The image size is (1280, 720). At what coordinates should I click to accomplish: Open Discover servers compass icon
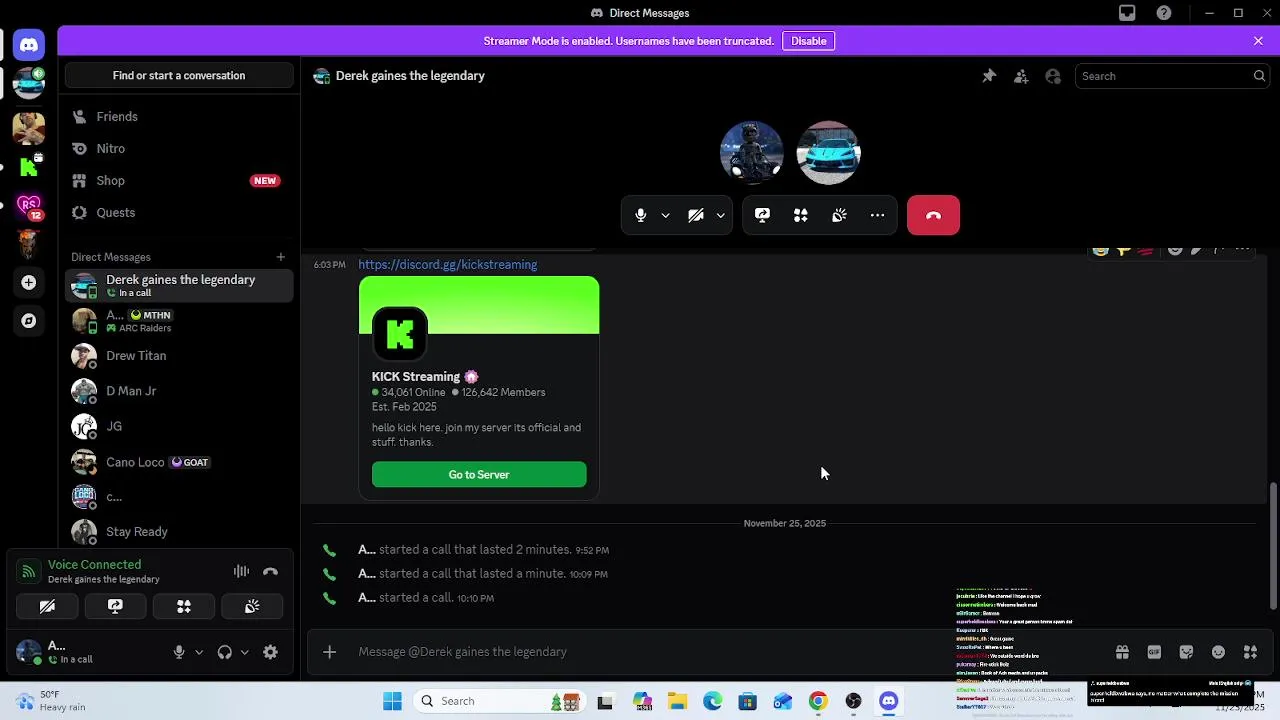[x=29, y=321]
